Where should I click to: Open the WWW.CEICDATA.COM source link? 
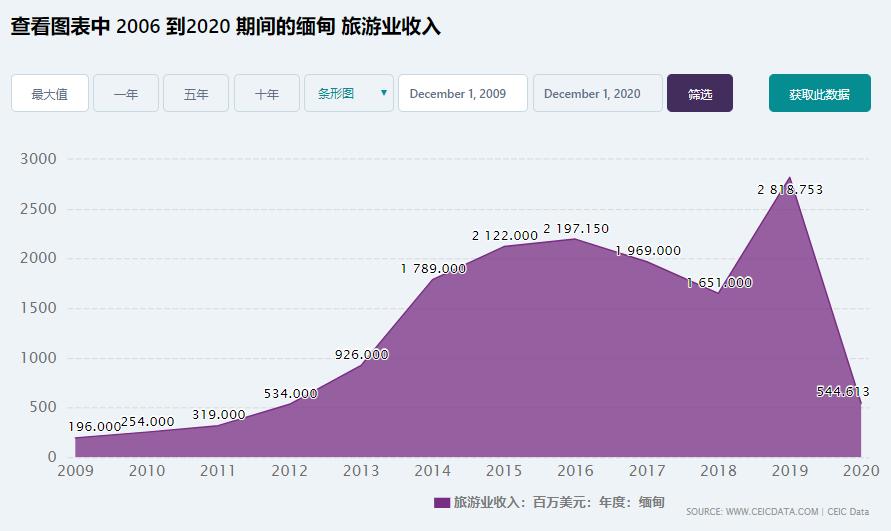[x=772, y=512]
